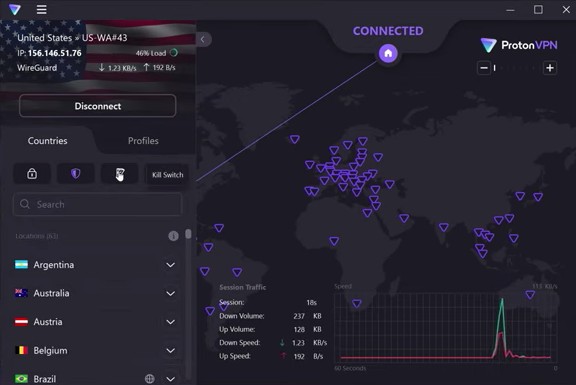Click the server load indicator circle

click(174, 53)
